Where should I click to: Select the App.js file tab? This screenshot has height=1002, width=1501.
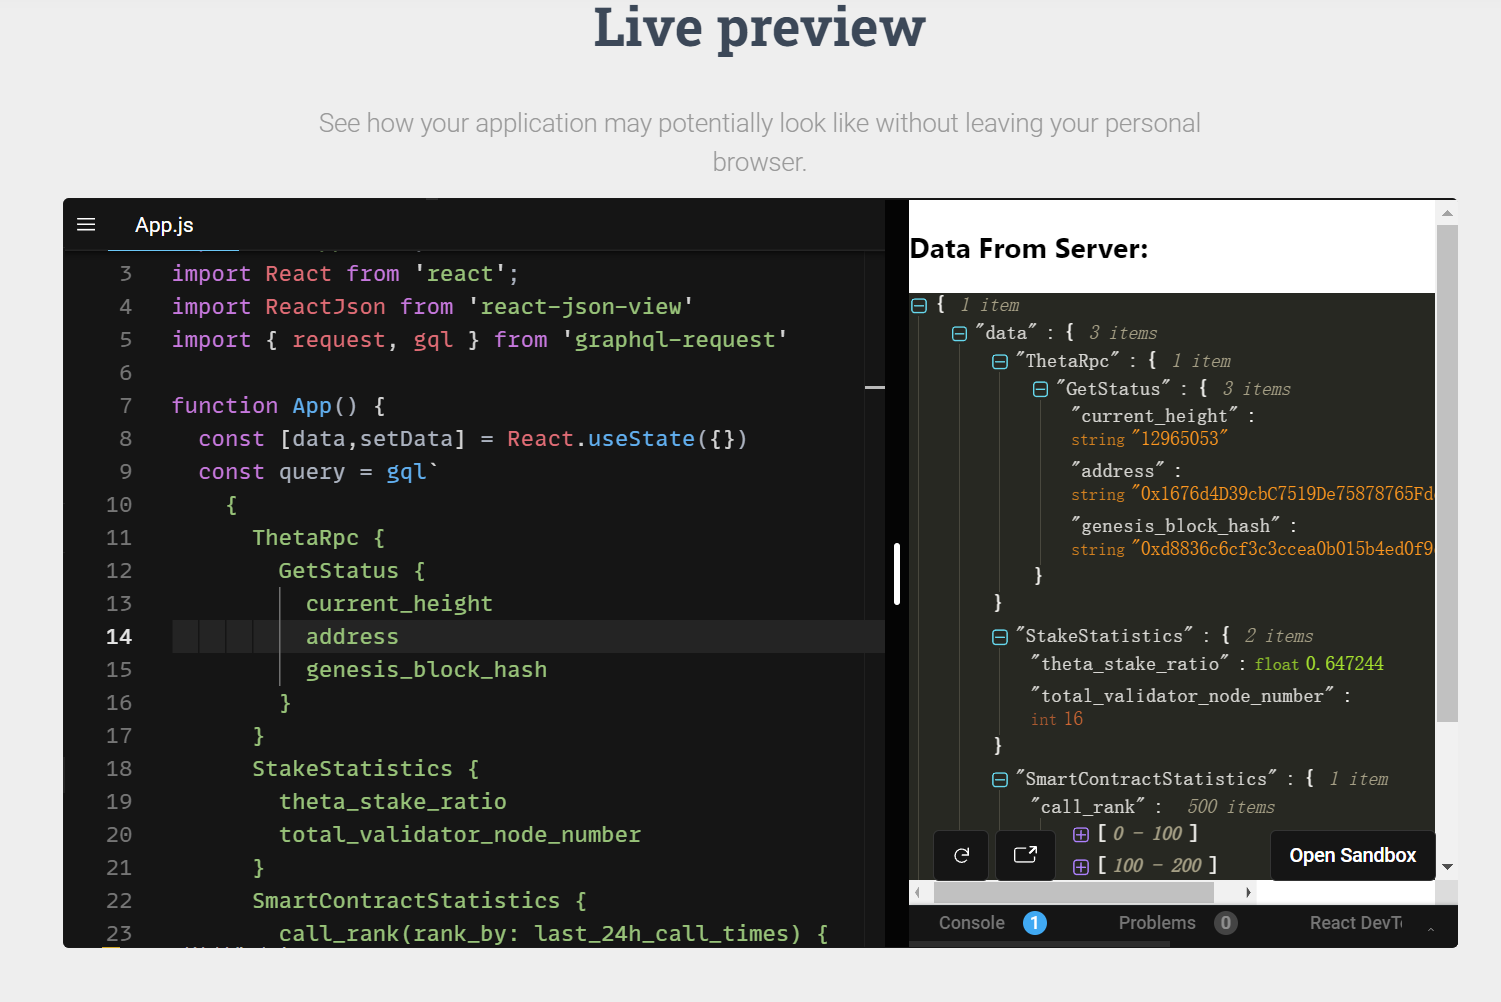[x=164, y=225]
